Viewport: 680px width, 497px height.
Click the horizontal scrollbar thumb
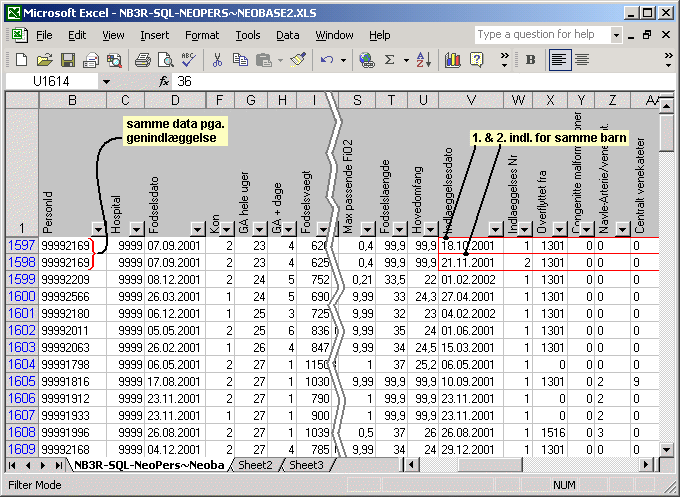pos(490,465)
